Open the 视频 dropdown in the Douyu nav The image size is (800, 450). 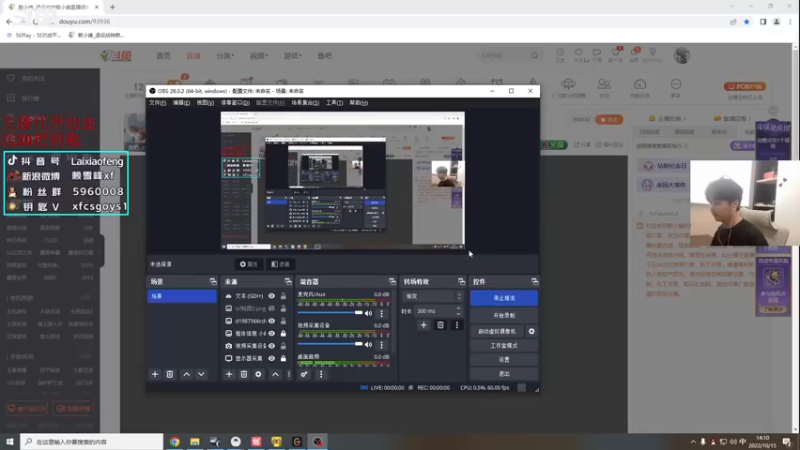[x=259, y=56]
